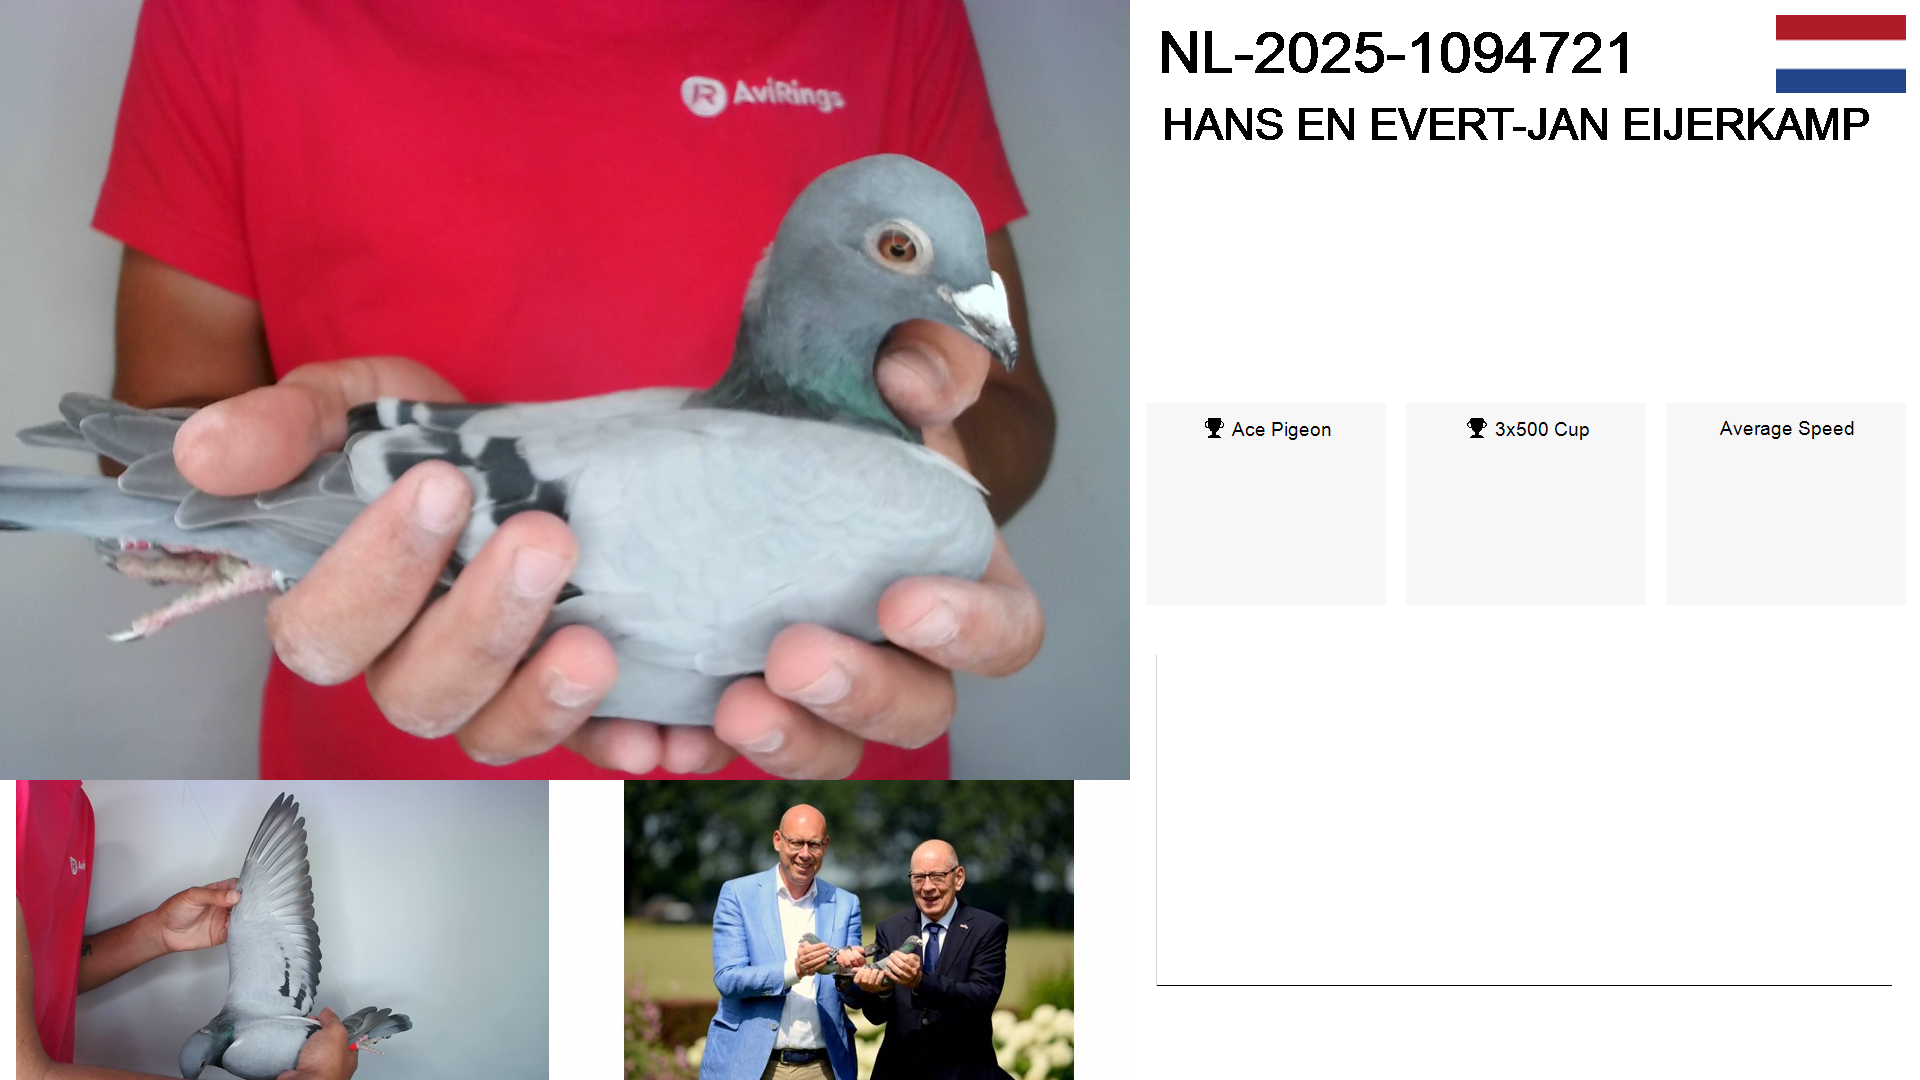Open the main pigeon body photo
Image resolution: width=1920 pixels, height=1080 pixels.
click(x=565, y=390)
